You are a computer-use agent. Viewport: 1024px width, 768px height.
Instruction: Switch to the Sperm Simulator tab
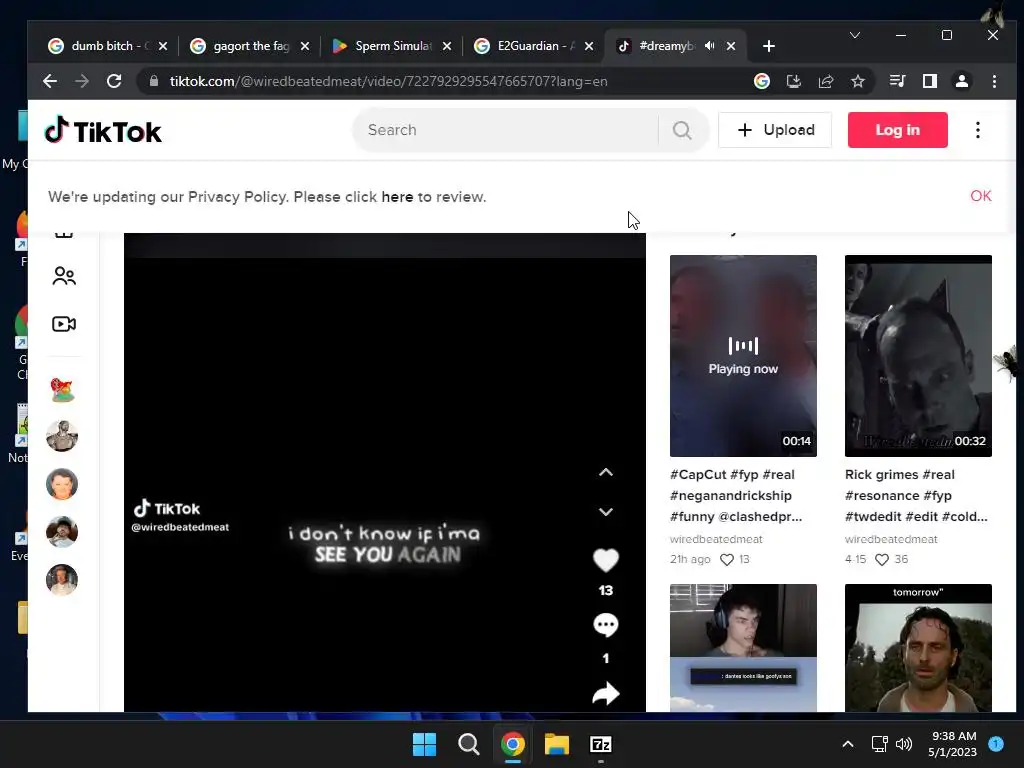tap(392, 46)
